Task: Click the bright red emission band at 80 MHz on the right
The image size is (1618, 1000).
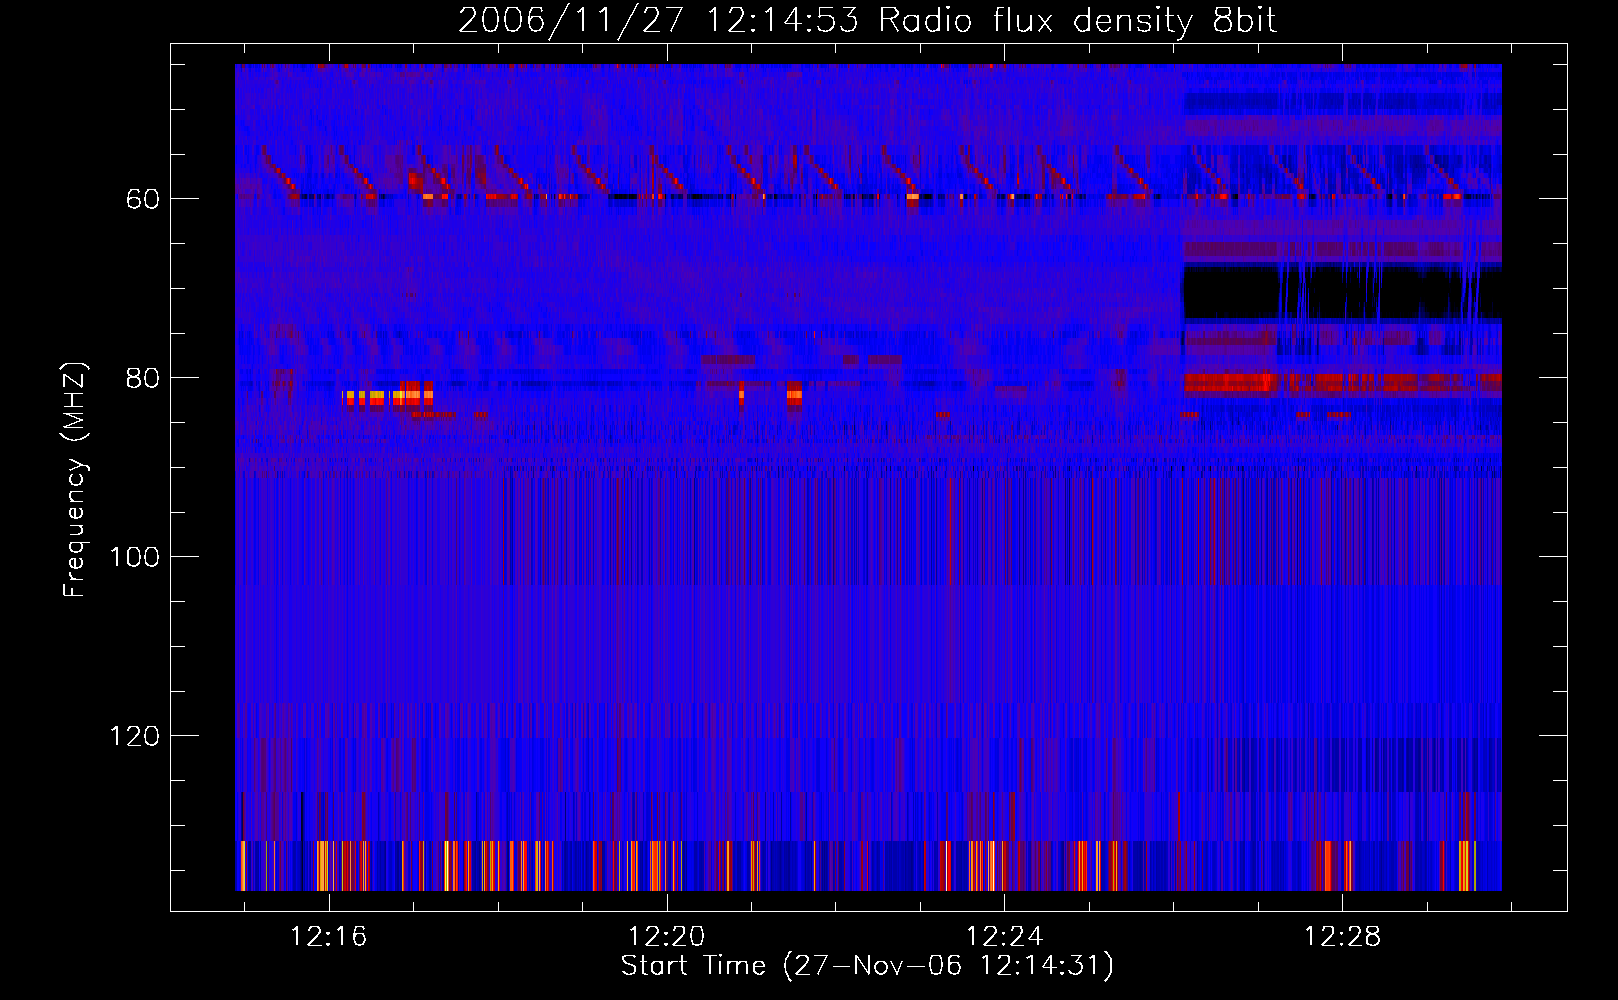Action: click(x=1342, y=383)
